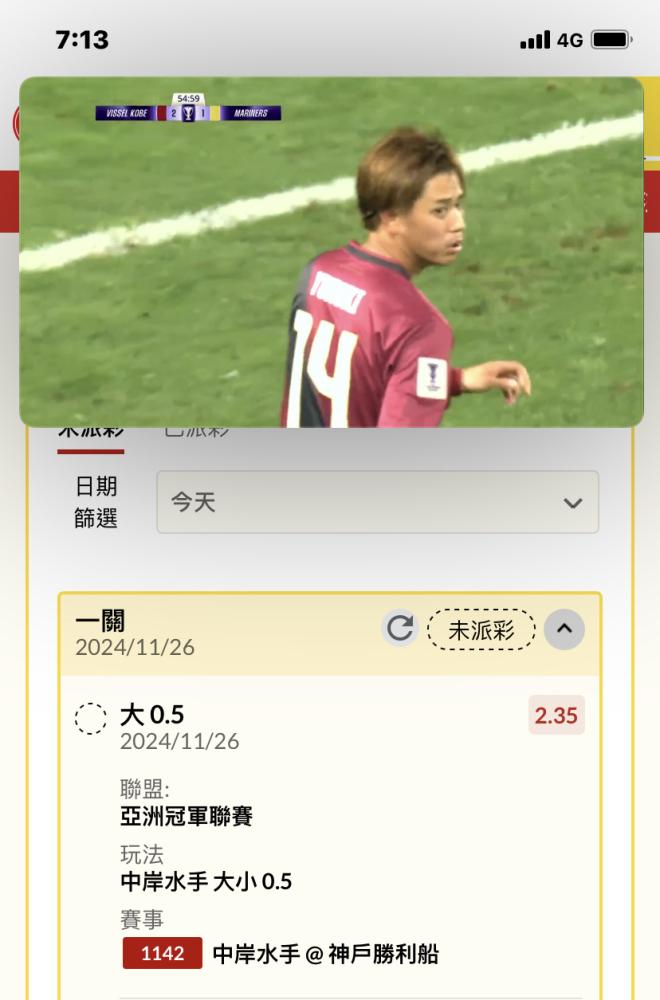Tap the 7:13 clock in status bar

pyautogui.click(x=82, y=40)
